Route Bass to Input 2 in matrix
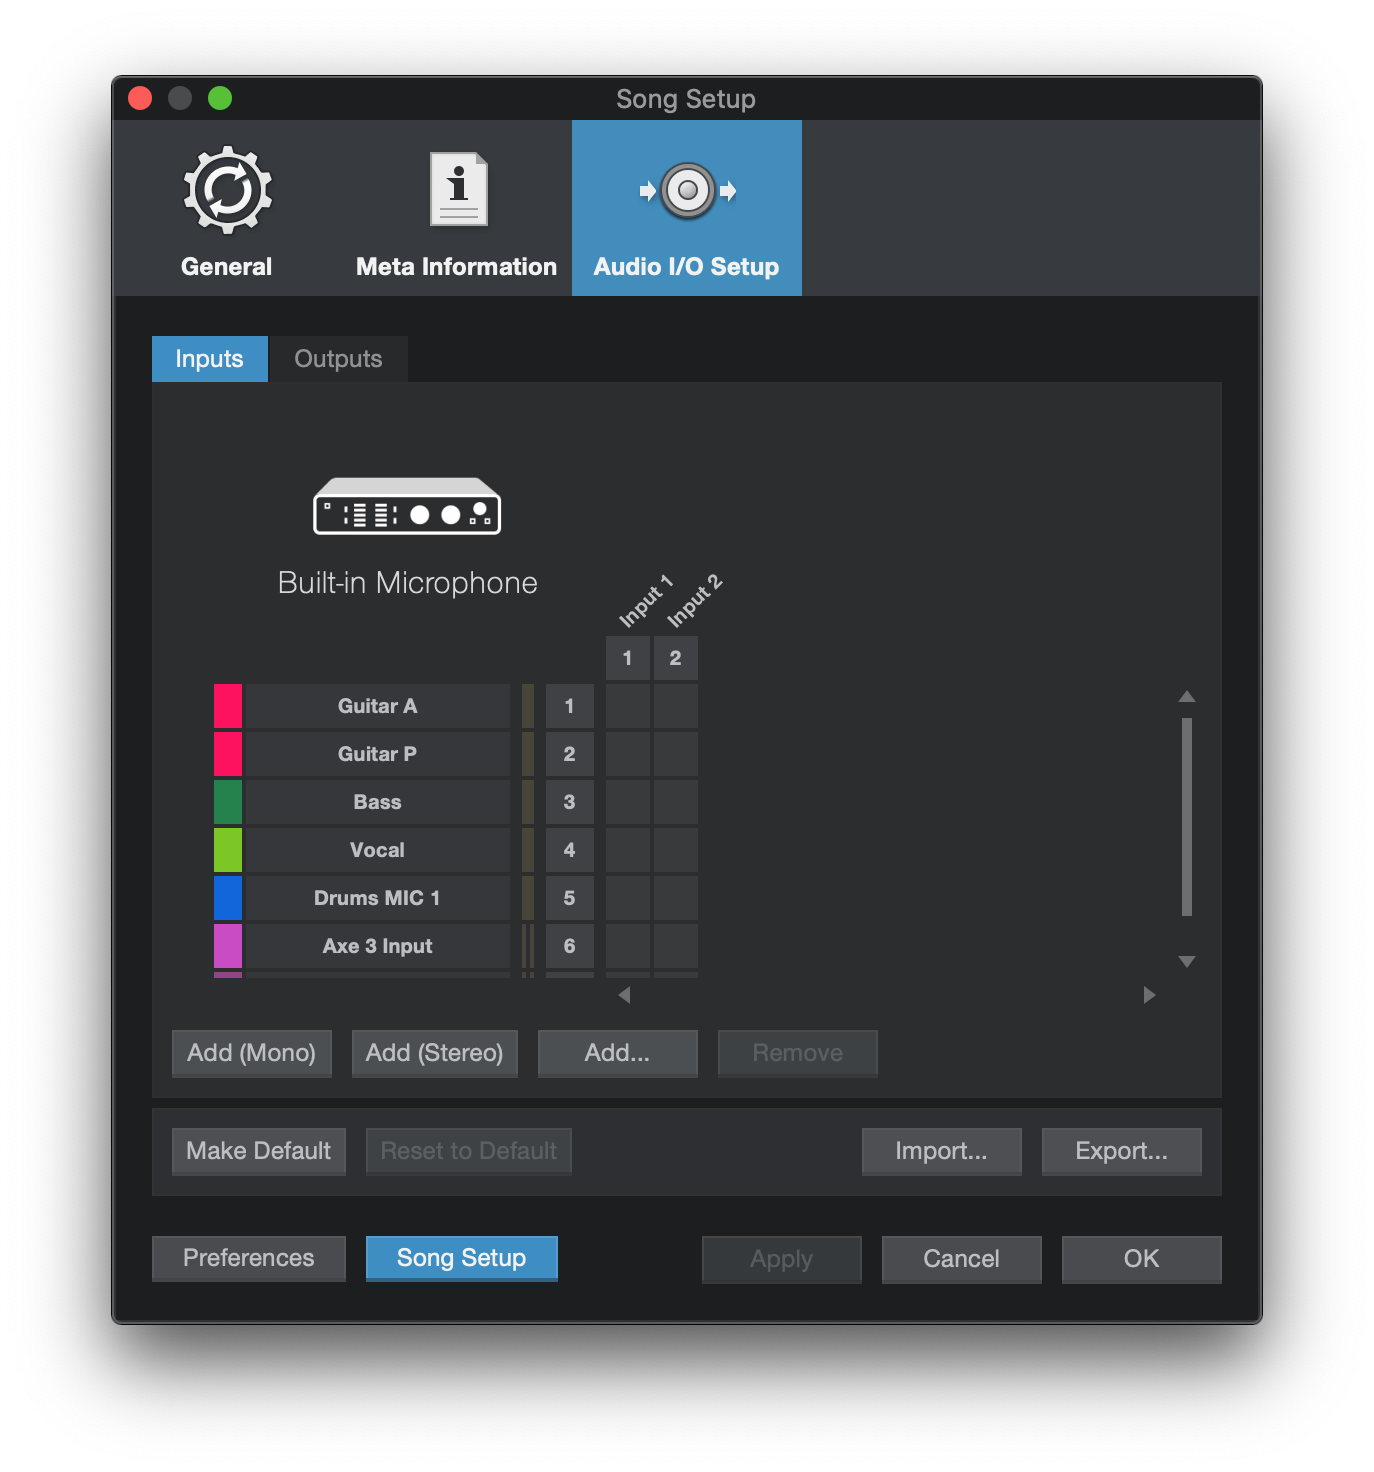Image resolution: width=1374 pixels, height=1472 pixels. [x=676, y=802]
